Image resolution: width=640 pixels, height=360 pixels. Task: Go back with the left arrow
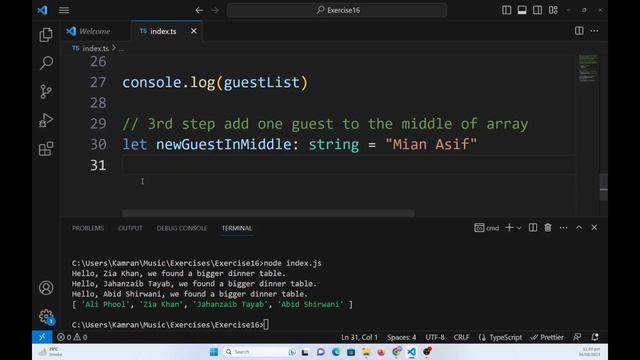point(199,10)
